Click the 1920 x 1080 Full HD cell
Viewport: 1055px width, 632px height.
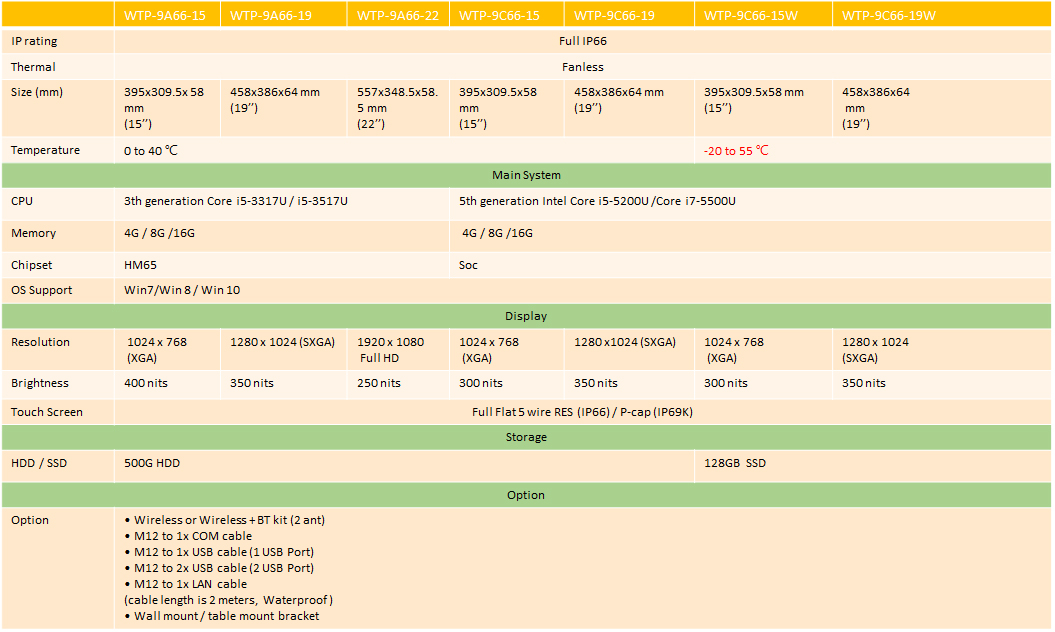(x=390, y=349)
